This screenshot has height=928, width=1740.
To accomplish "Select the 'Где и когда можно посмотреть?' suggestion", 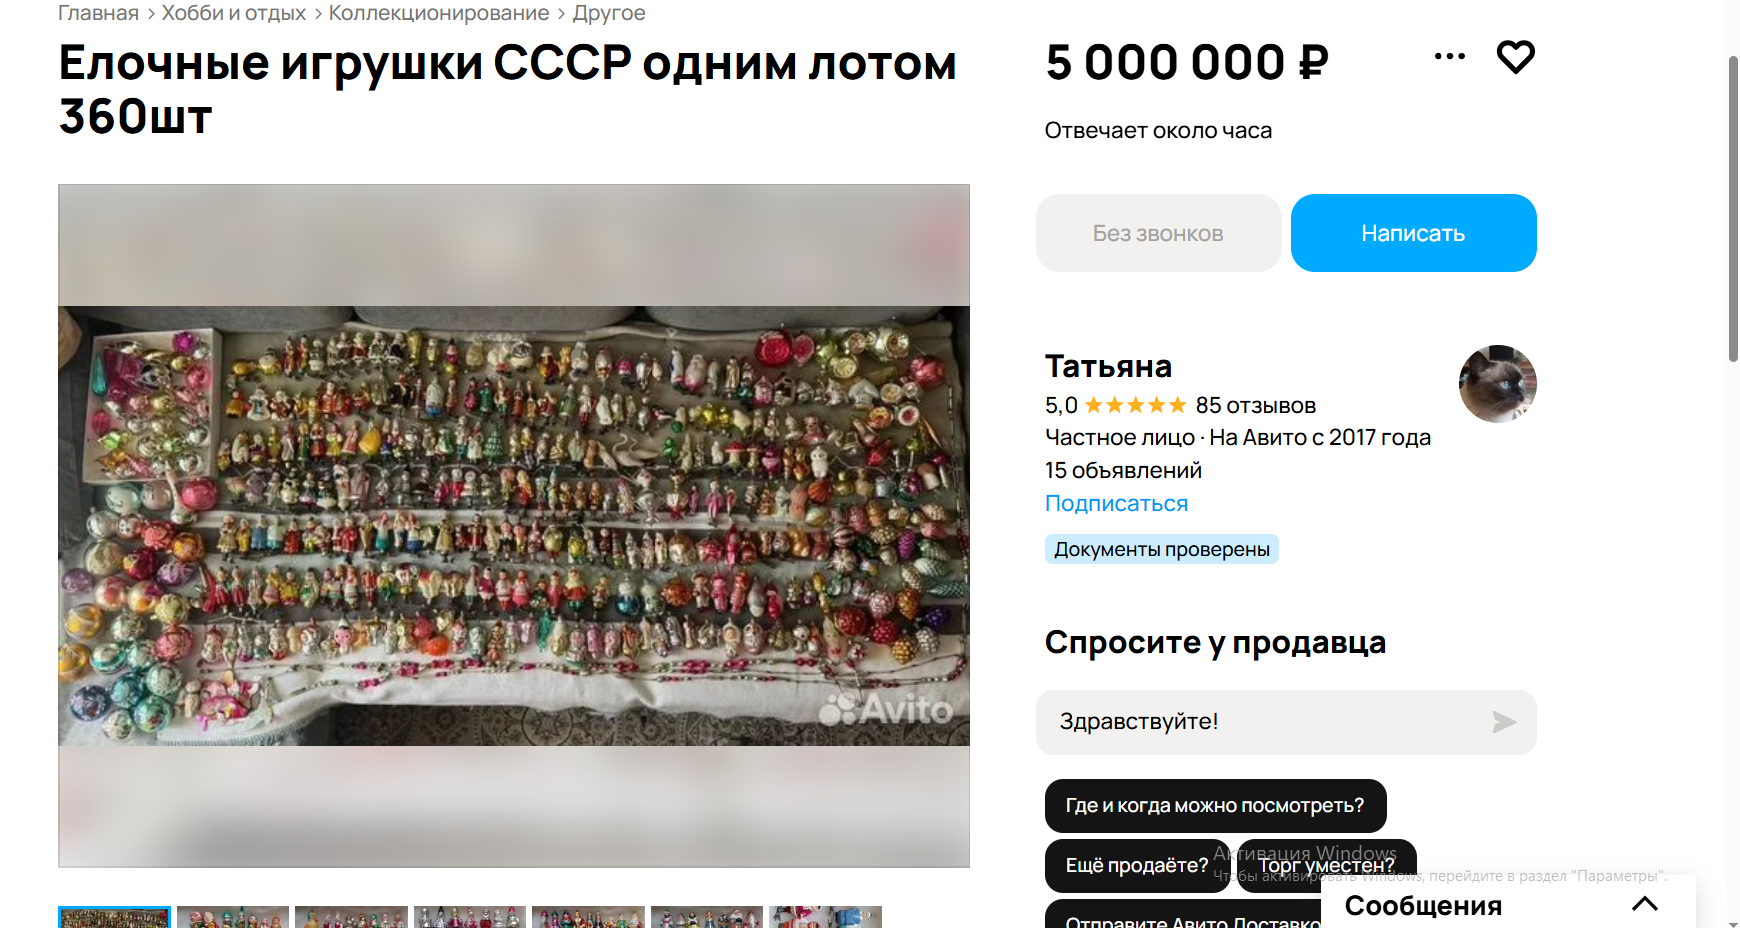I will pyautogui.click(x=1215, y=806).
